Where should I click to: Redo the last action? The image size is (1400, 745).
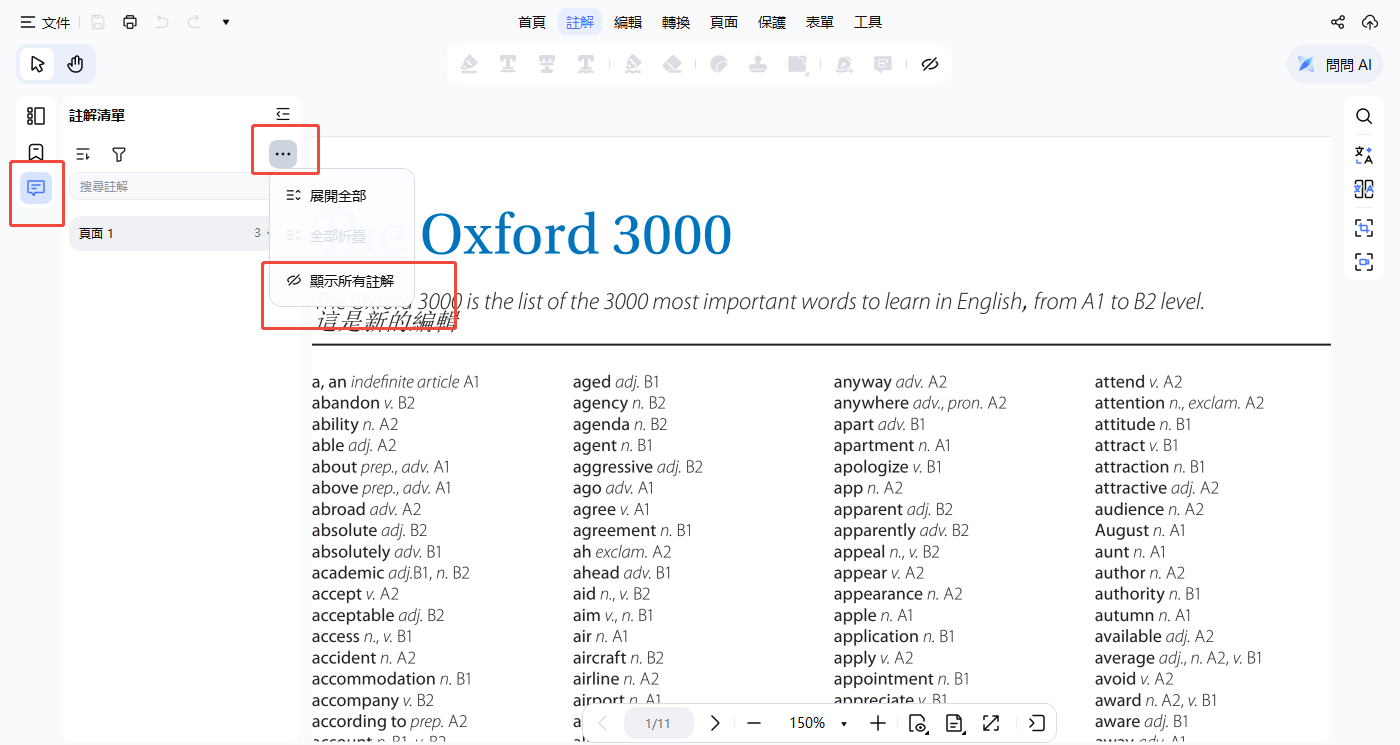194,22
